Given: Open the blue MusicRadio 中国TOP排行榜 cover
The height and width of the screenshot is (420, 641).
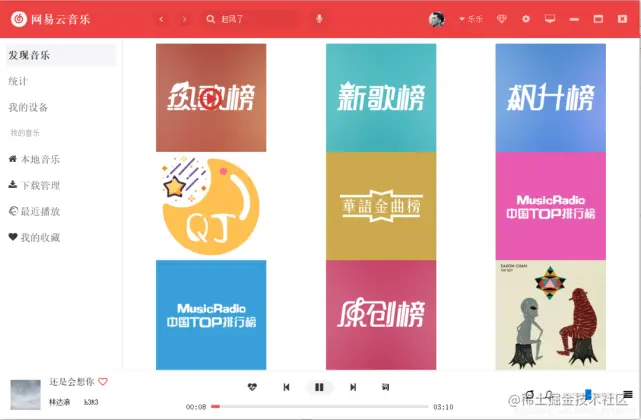Looking at the screenshot, I should (x=211, y=315).
